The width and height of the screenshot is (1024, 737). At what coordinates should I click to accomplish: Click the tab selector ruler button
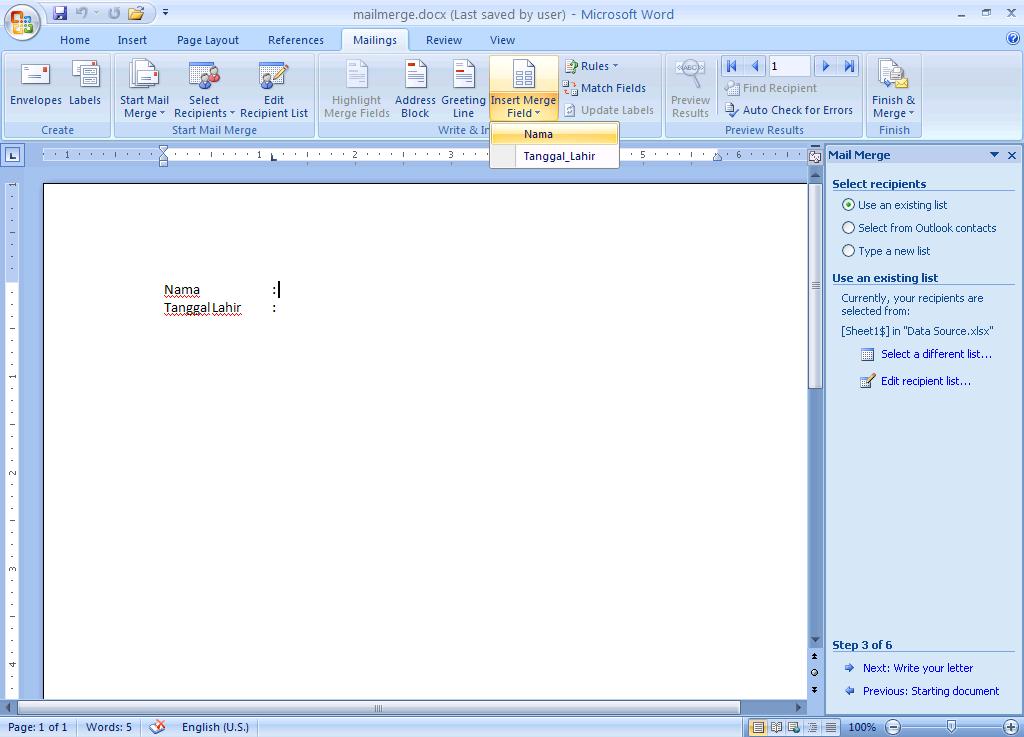[x=12, y=155]
